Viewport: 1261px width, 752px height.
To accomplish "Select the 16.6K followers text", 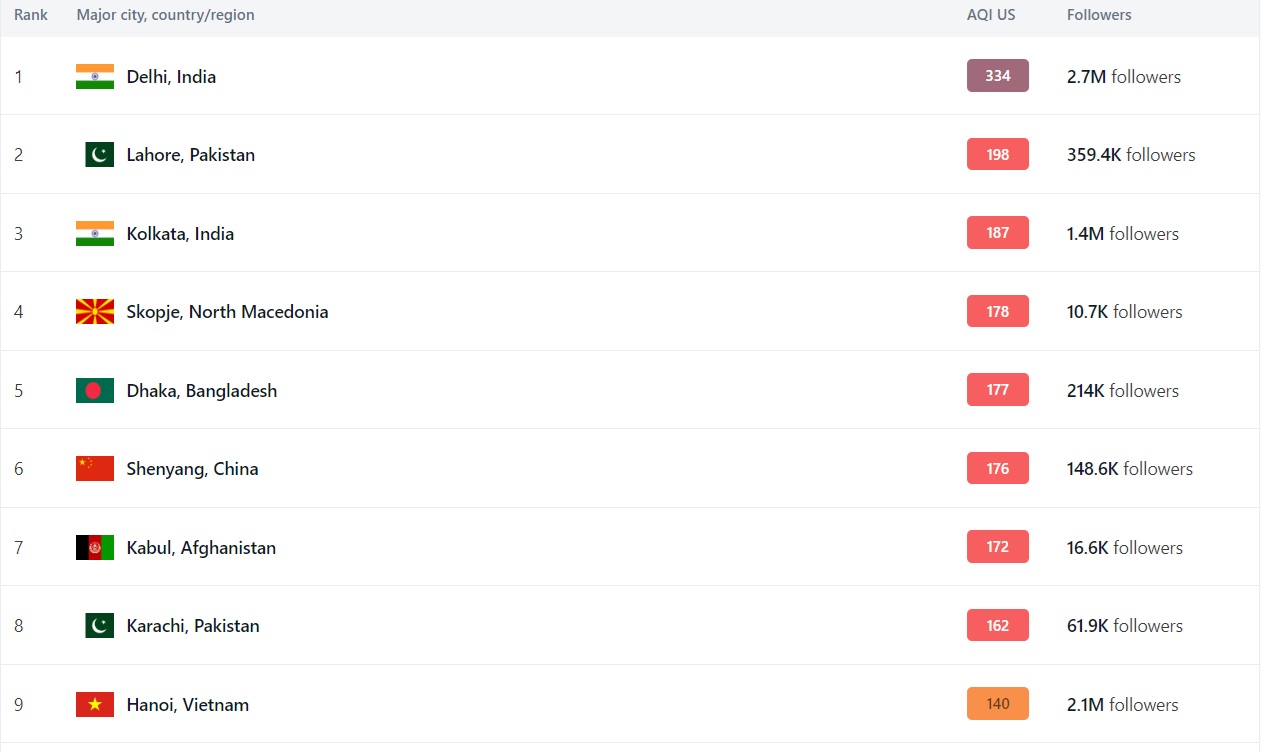I will (1125, 548).
